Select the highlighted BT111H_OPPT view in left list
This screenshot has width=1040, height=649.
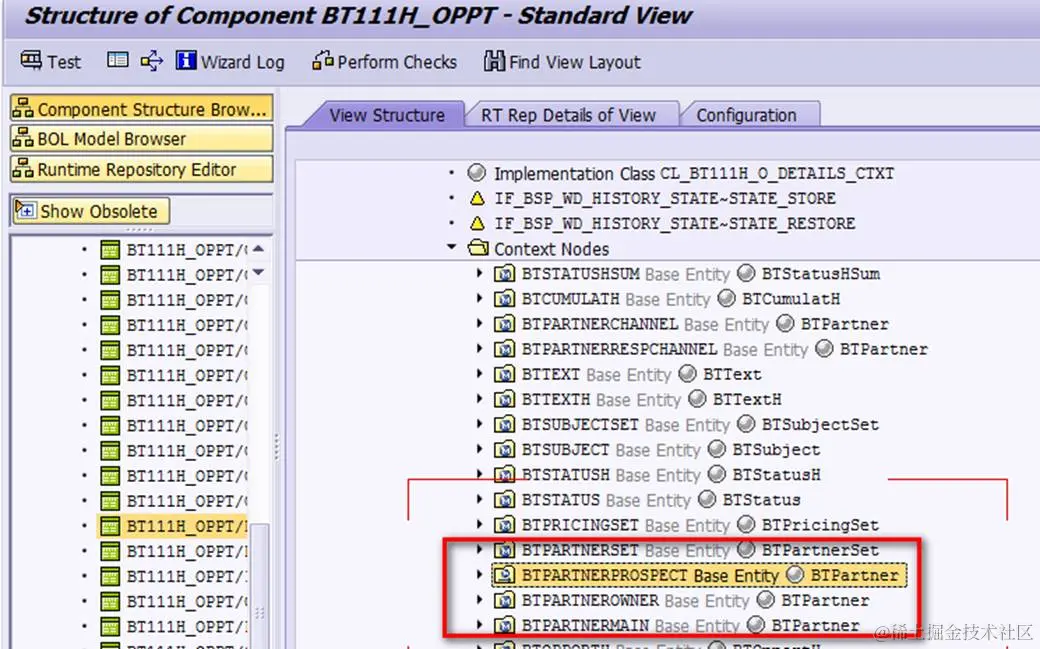172,526
